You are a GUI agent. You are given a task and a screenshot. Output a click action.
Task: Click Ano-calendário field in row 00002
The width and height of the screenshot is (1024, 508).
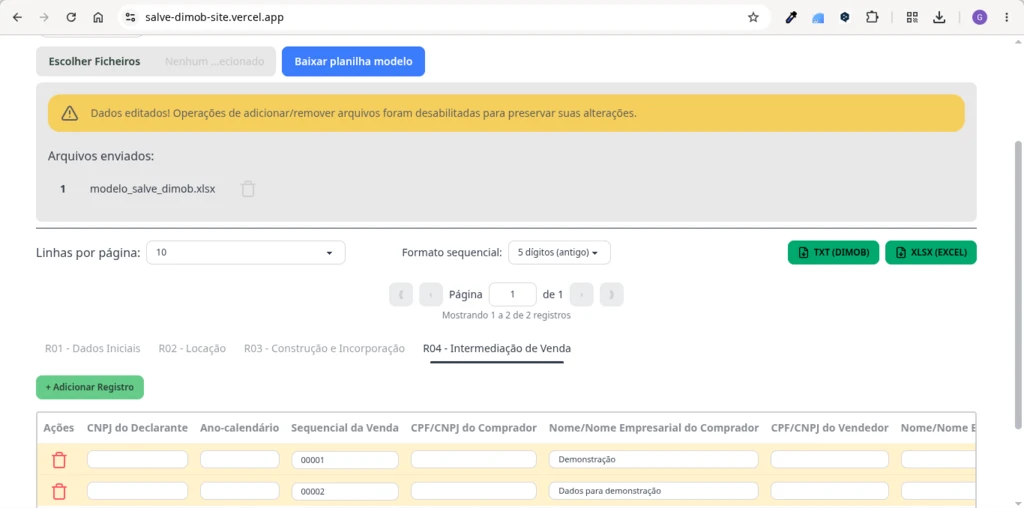click(240, 490)
